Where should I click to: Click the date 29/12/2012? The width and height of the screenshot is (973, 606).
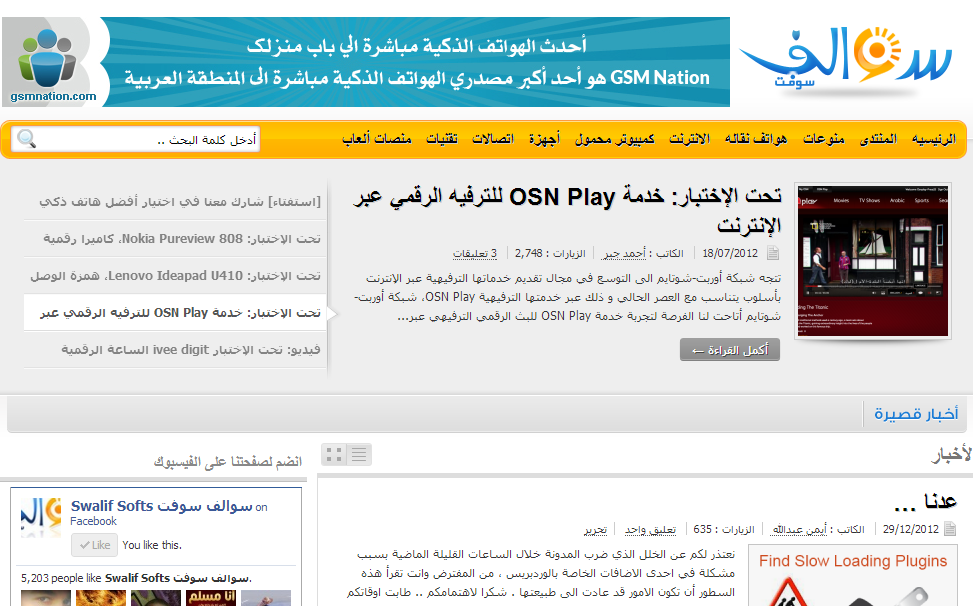coord(910,530)
